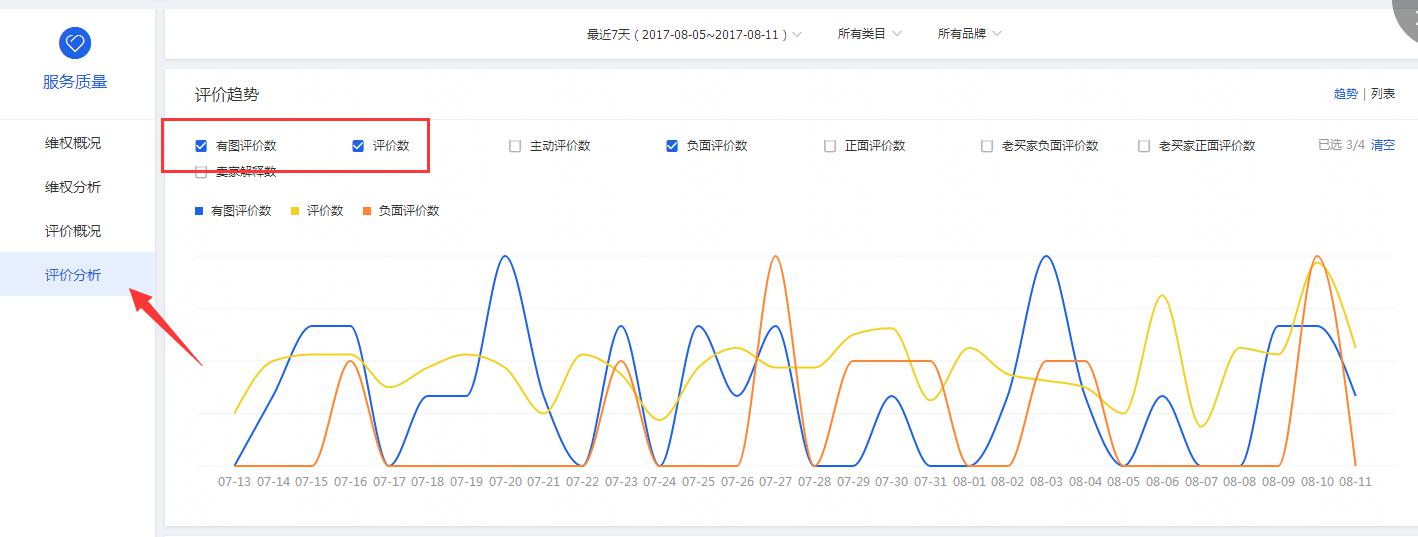Uncheck the 评价数 checkbox
Screen dimensions: 1418x537
[x=358, y=146]
